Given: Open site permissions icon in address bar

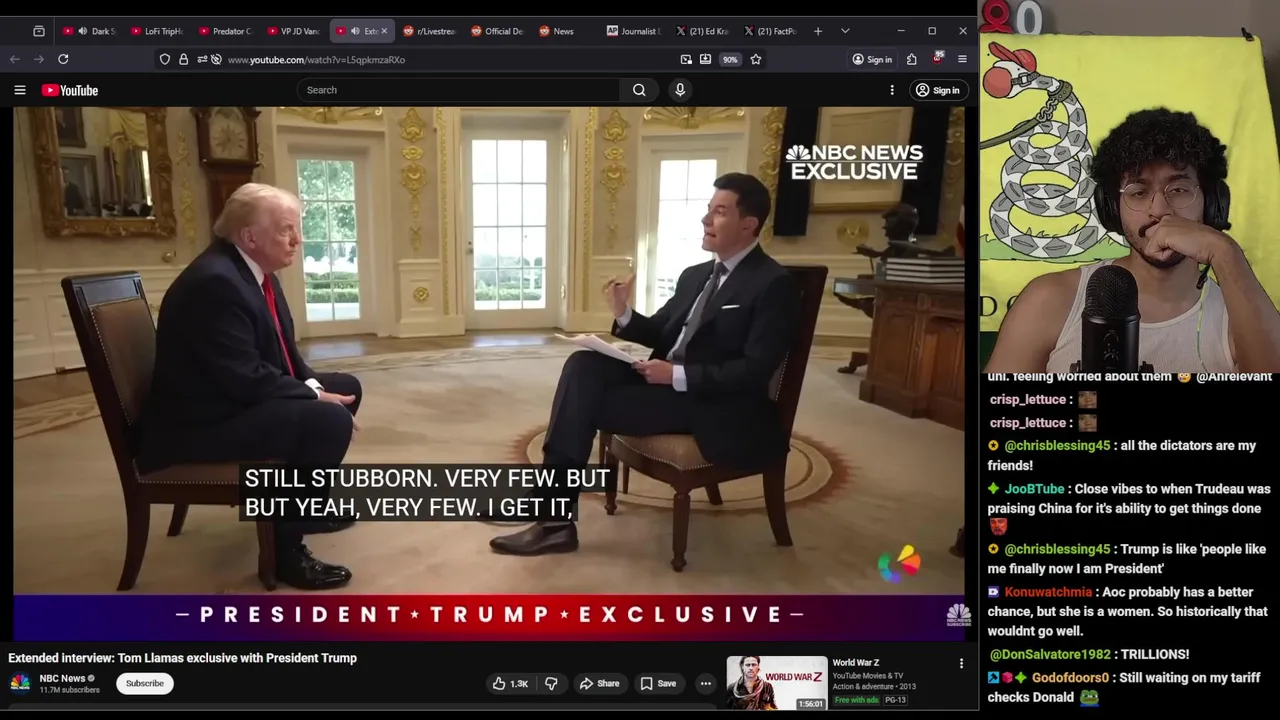Looking at the screenshot, I should [201, 59].
